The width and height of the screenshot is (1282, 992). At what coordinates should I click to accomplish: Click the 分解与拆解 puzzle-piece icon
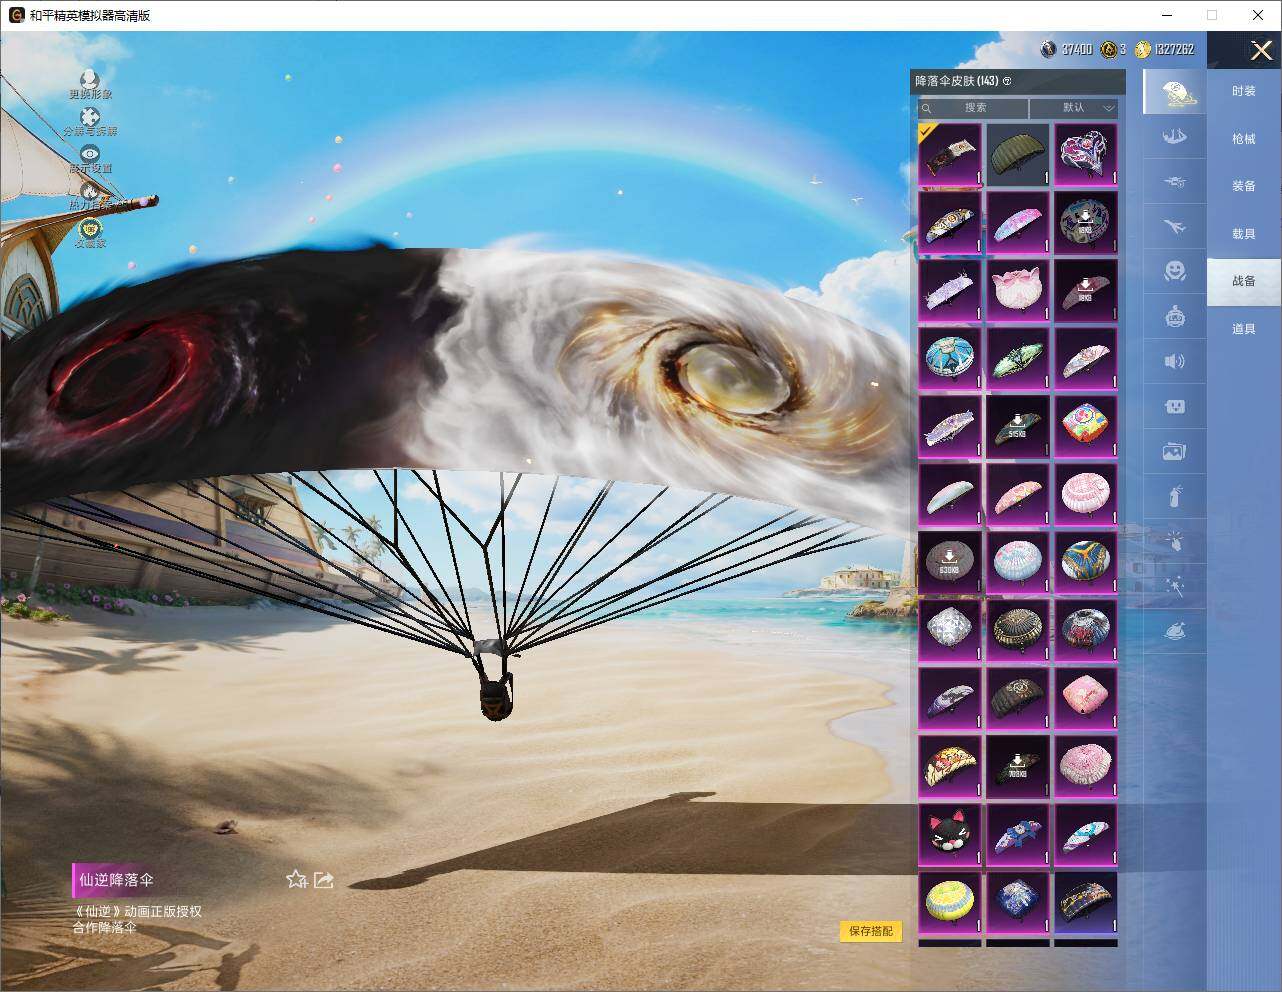pos(90,117)
